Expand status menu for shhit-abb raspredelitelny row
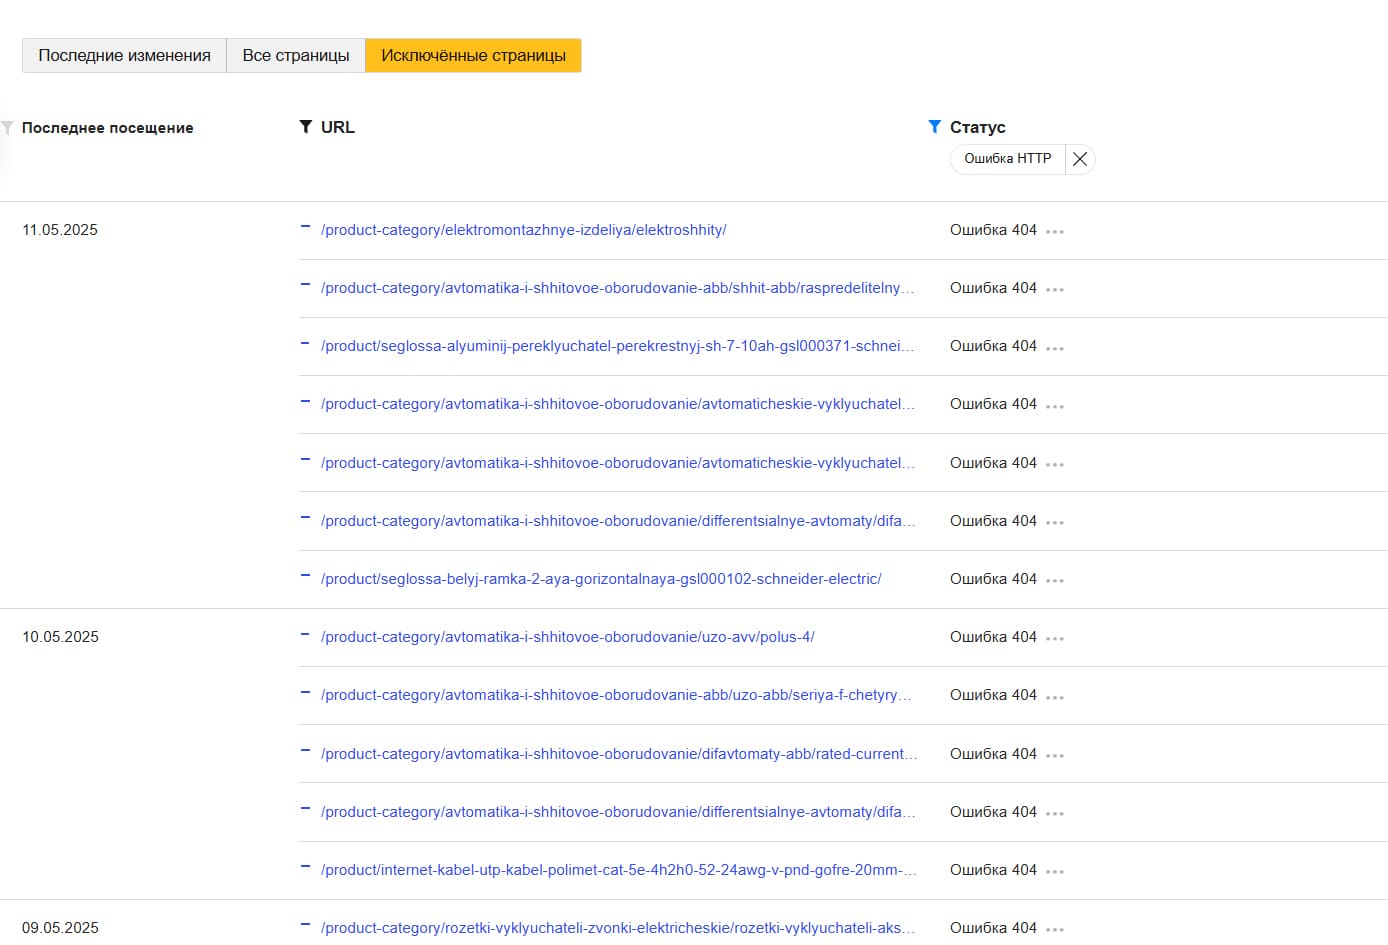 [x=1055, y=289]
